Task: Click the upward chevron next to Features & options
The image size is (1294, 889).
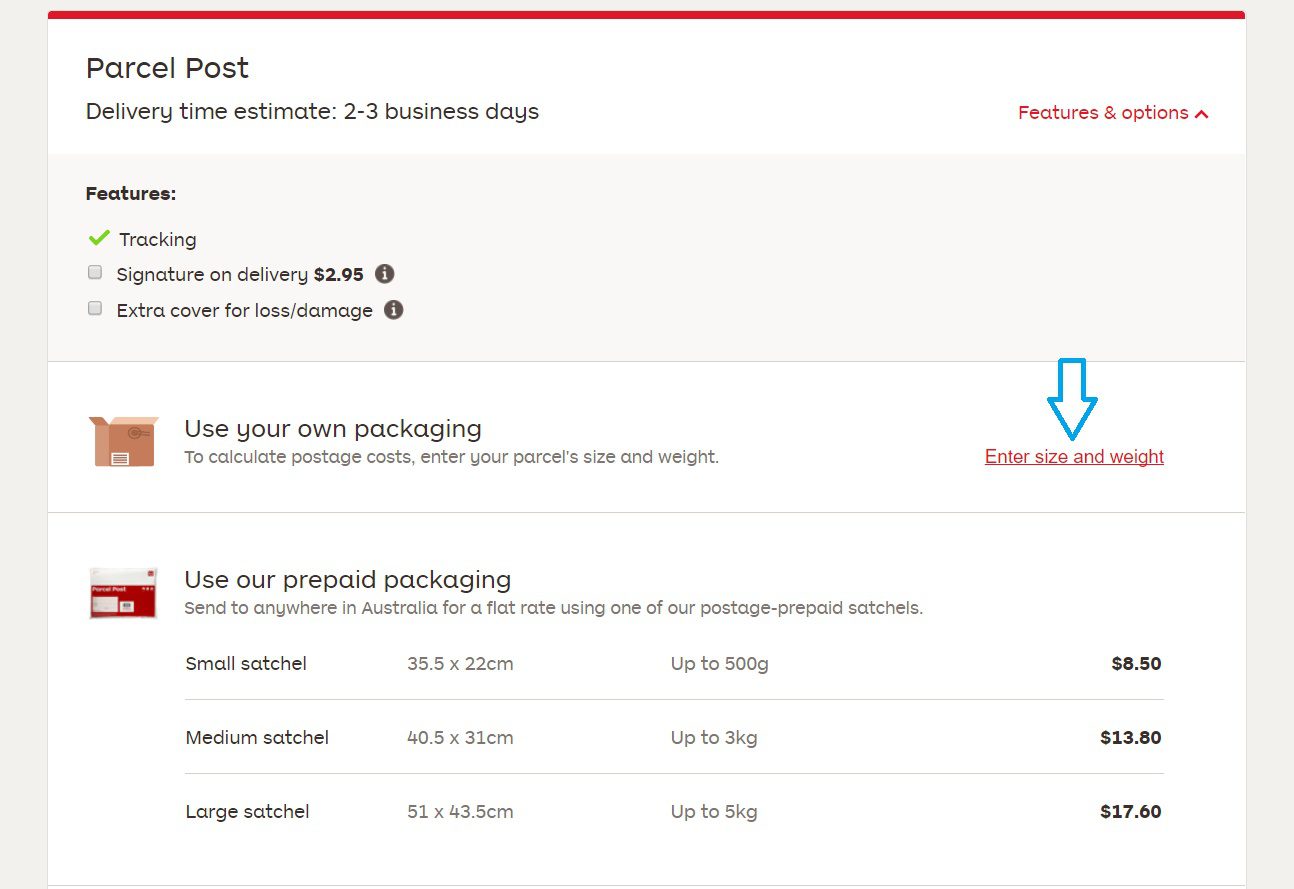Action: [1201, 113]
